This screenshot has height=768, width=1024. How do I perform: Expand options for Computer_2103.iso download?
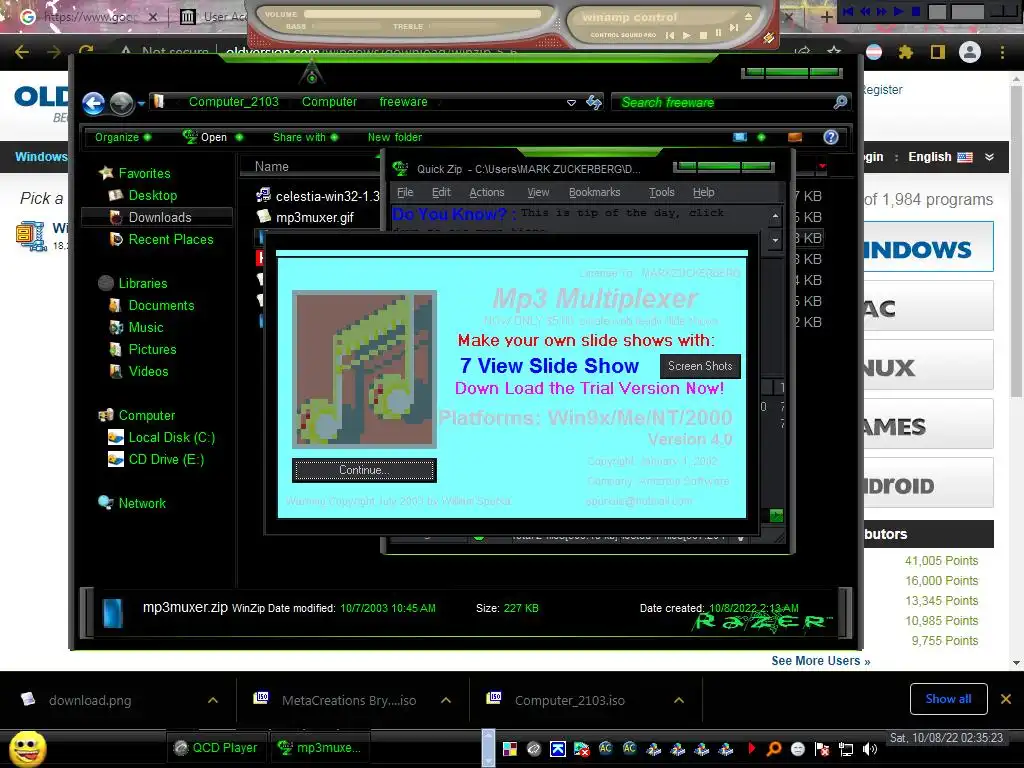pos(679,700)
